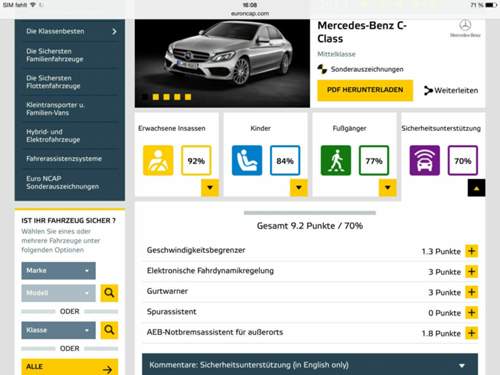
Task: Select the fourth carousel dot
Action: tap(177, 97)
